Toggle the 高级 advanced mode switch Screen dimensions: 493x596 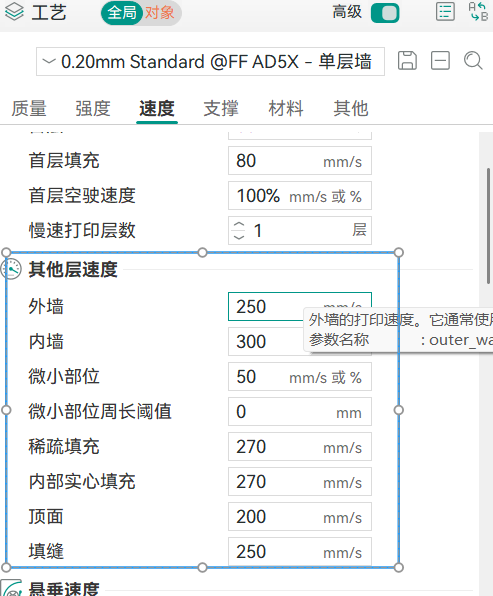click(385, 13)
